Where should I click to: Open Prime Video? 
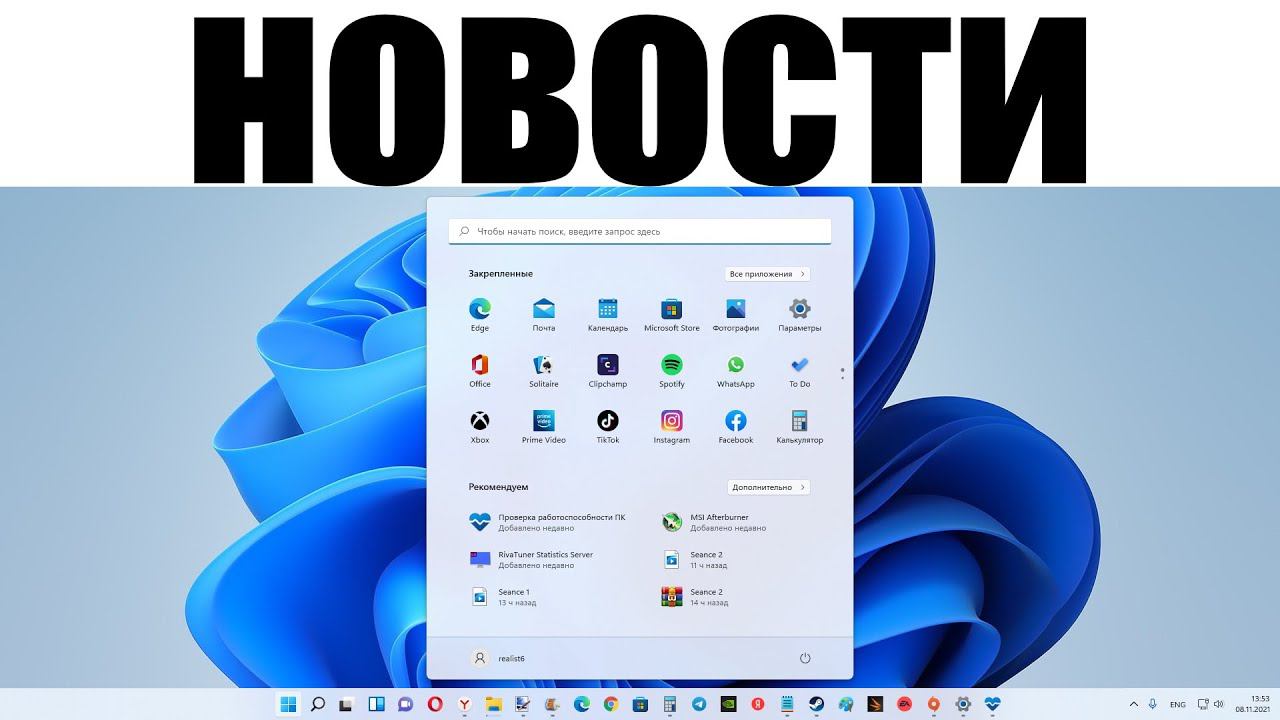[544, 426]
